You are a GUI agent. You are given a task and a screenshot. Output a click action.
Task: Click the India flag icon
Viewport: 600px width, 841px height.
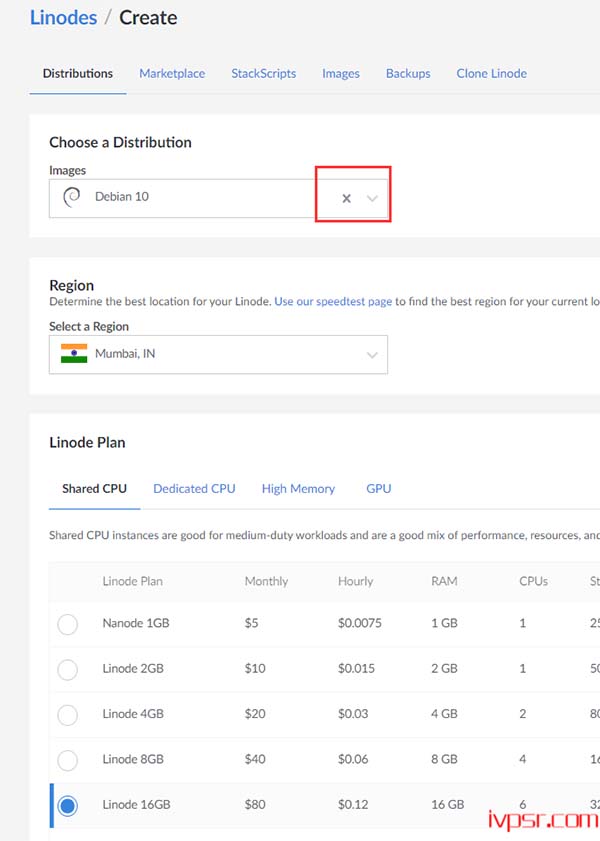(74, 353)
